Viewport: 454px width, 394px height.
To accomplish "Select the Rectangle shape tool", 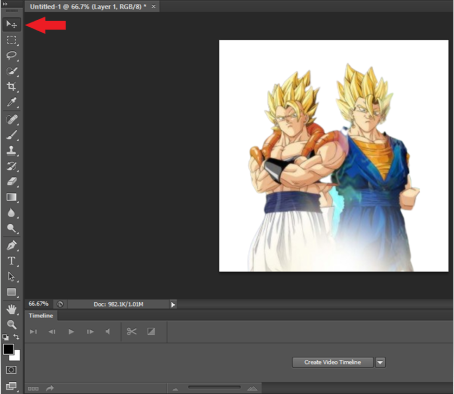I will coord(12,292).
